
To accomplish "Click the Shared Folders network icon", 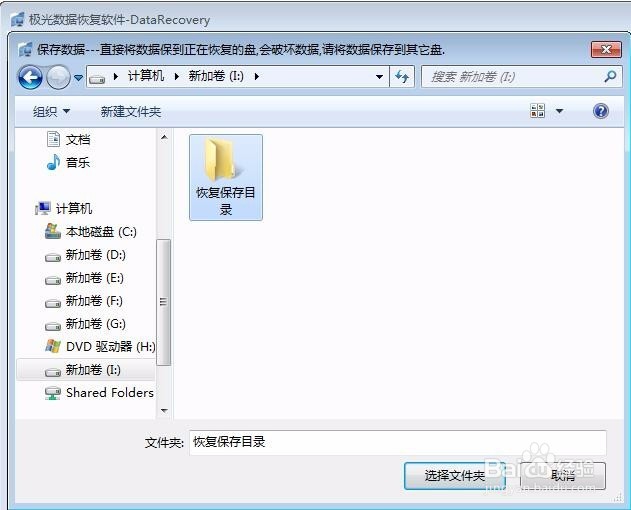I will [x=53, y=393].
